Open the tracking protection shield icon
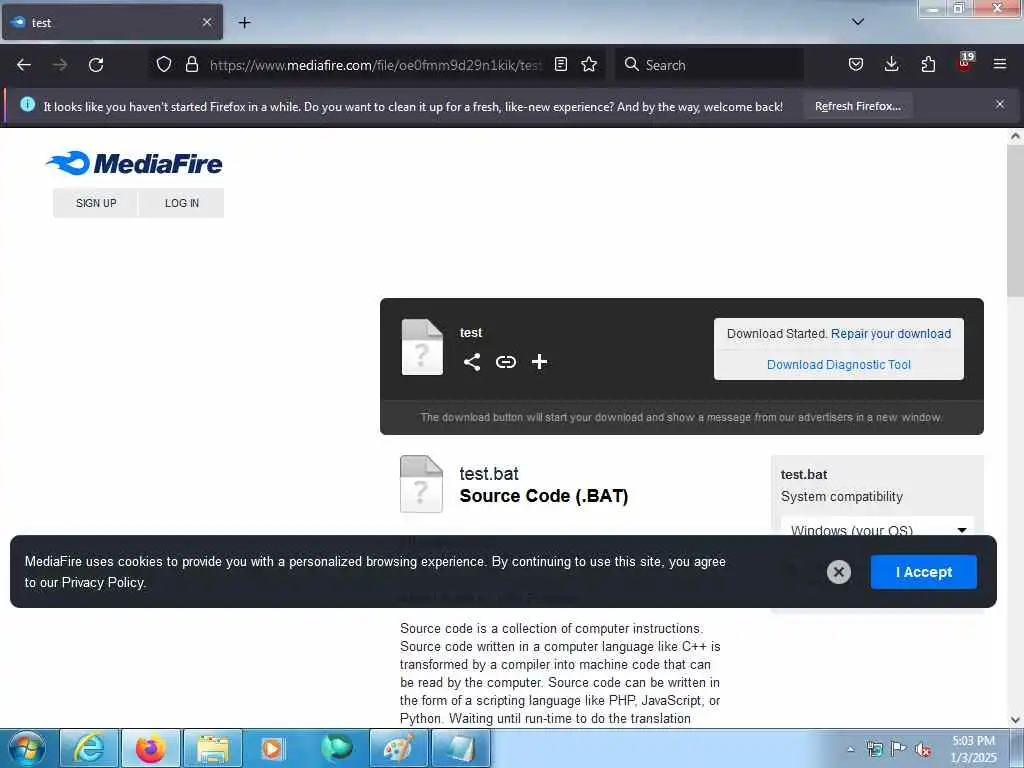 click(164, 64)
